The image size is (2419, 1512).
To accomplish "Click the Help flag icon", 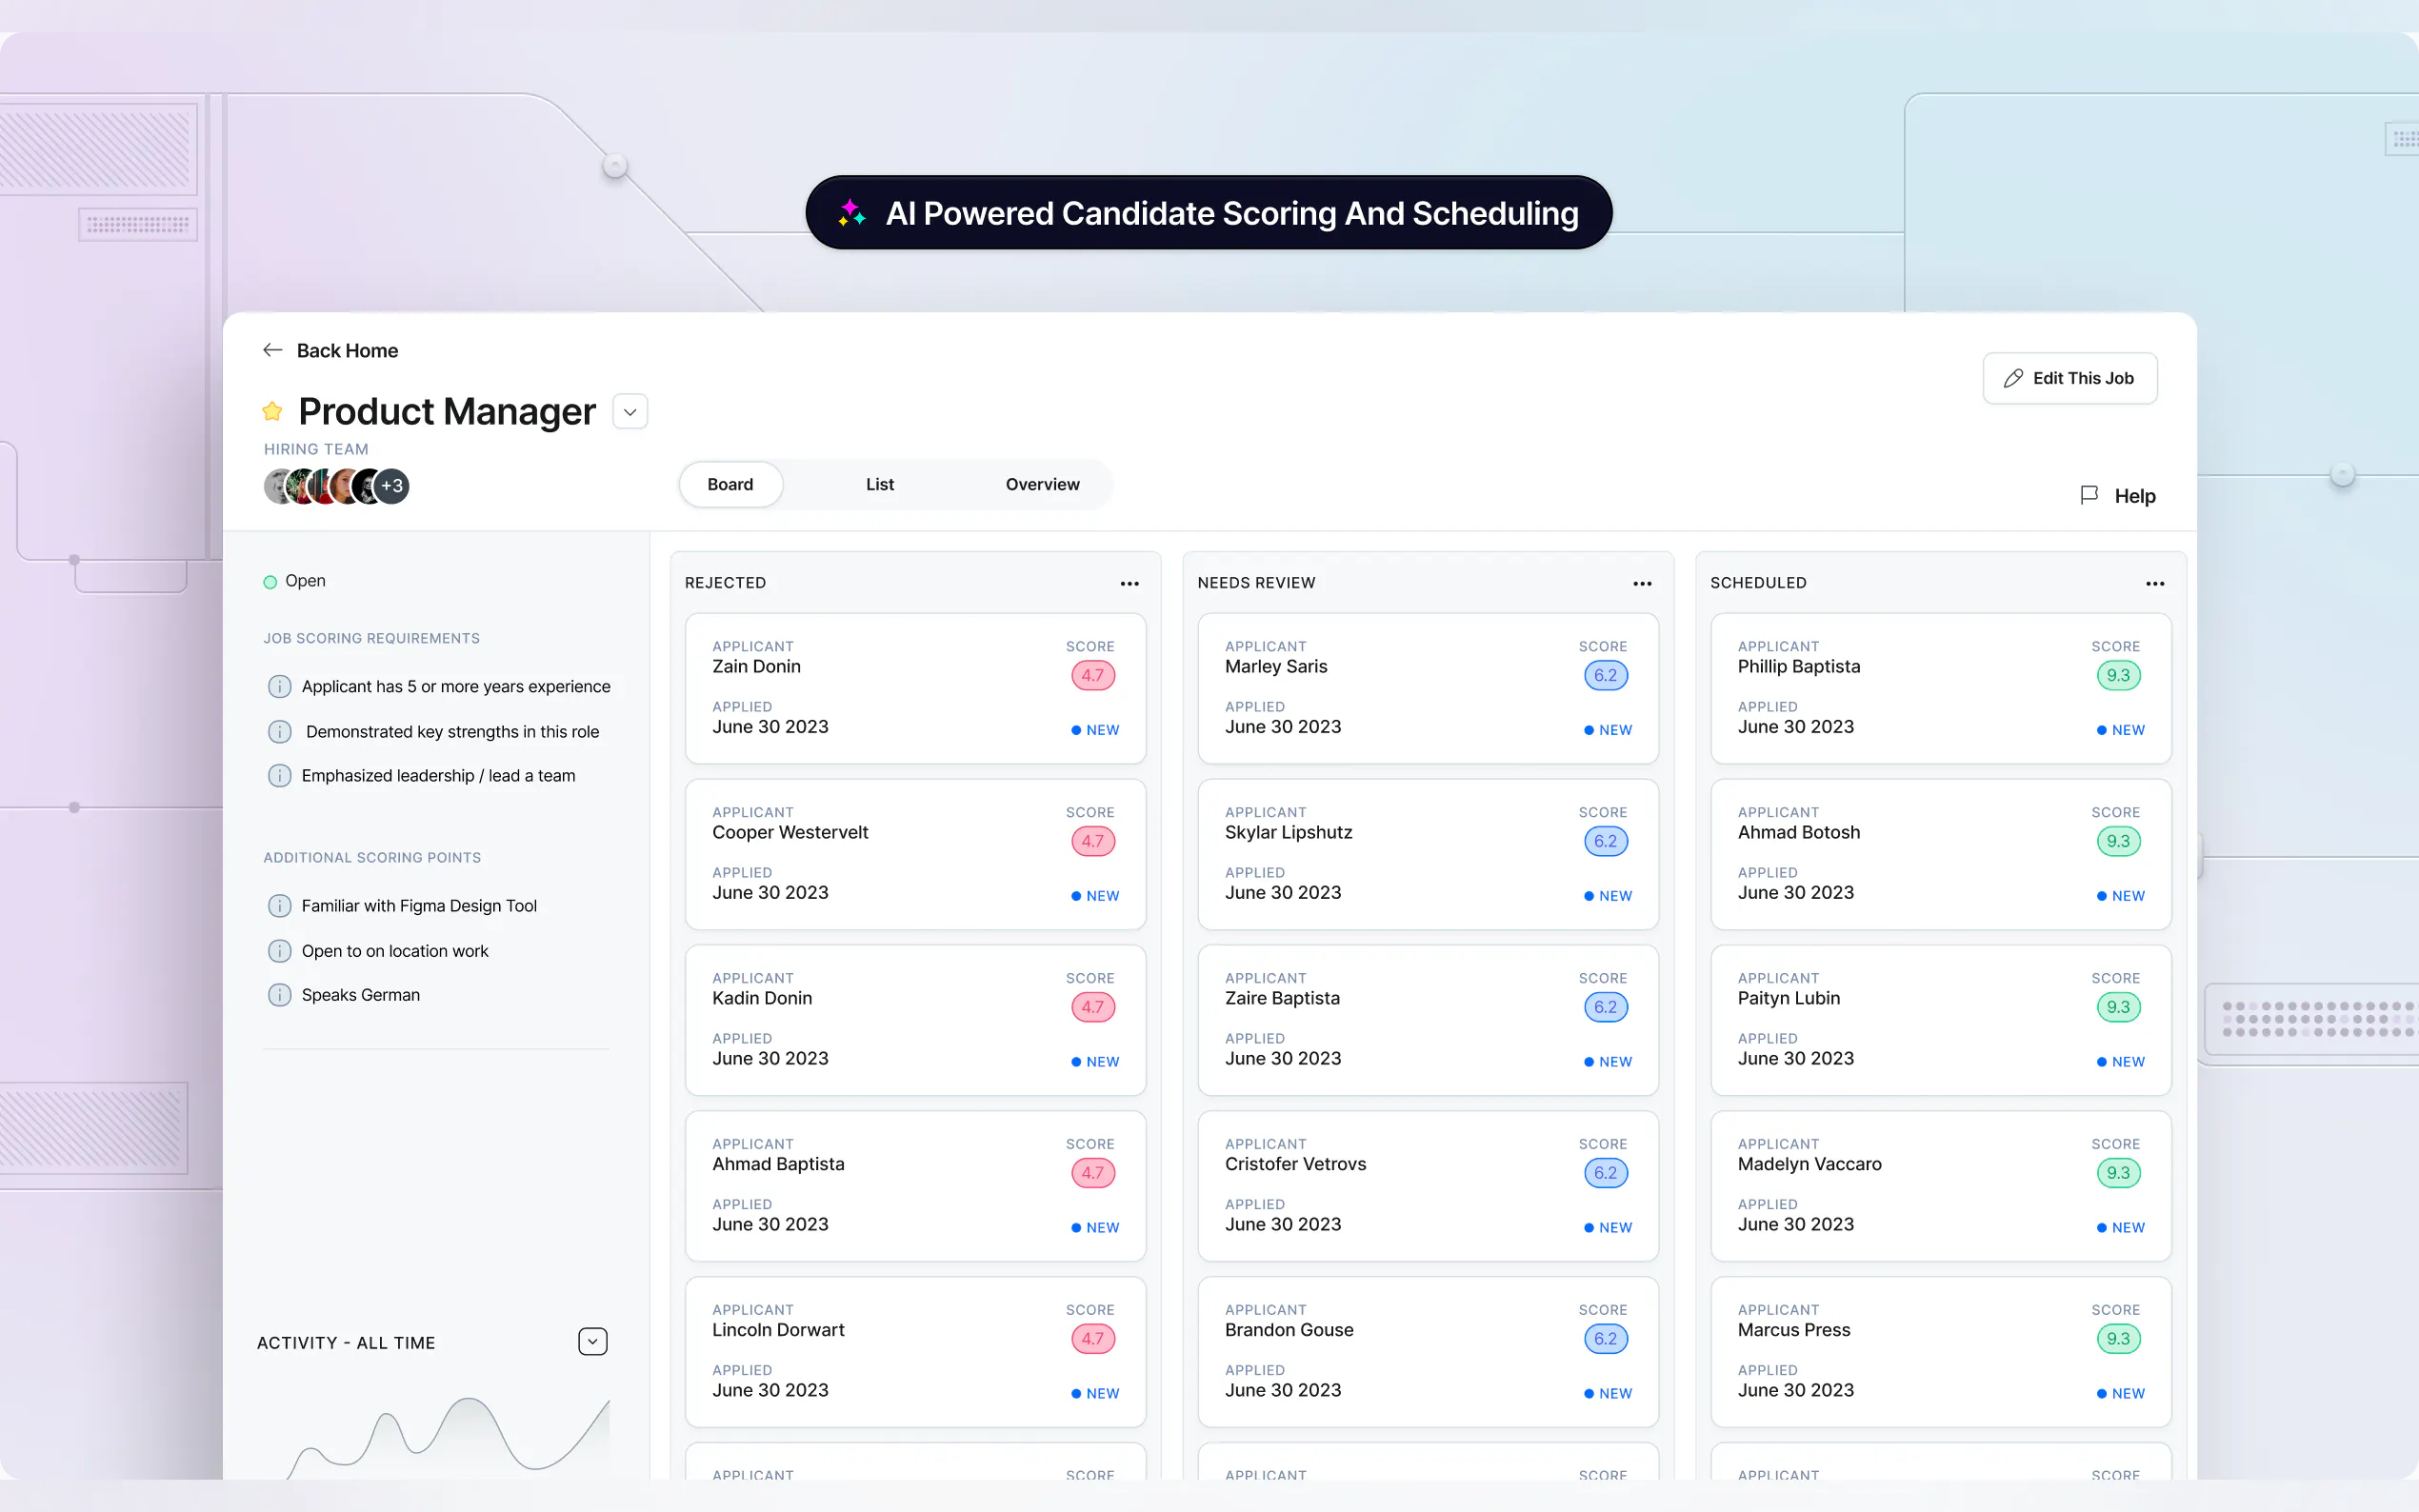I will click(2089, 495).
